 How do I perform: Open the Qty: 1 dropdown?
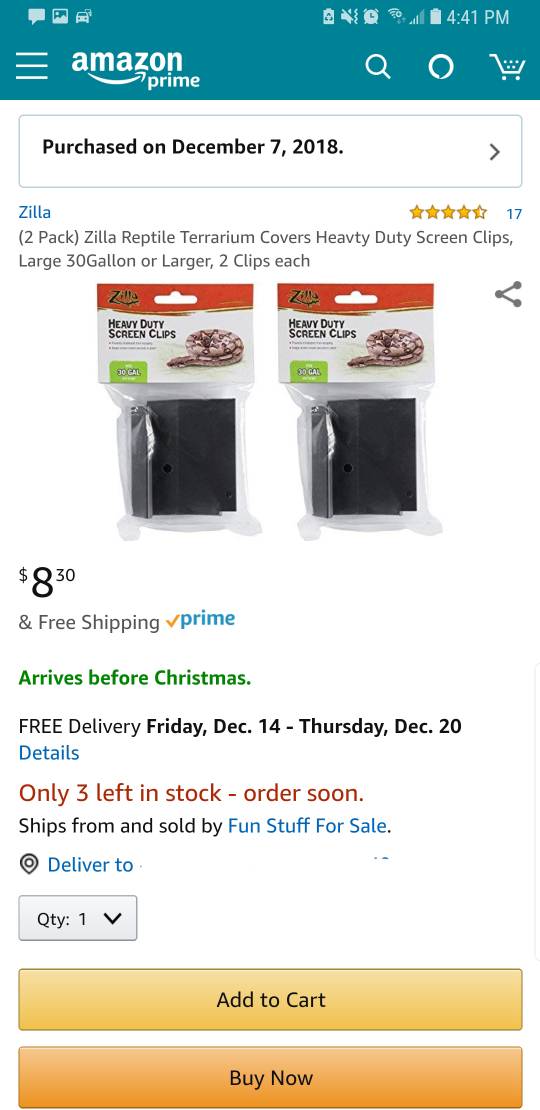coord(78,918)
